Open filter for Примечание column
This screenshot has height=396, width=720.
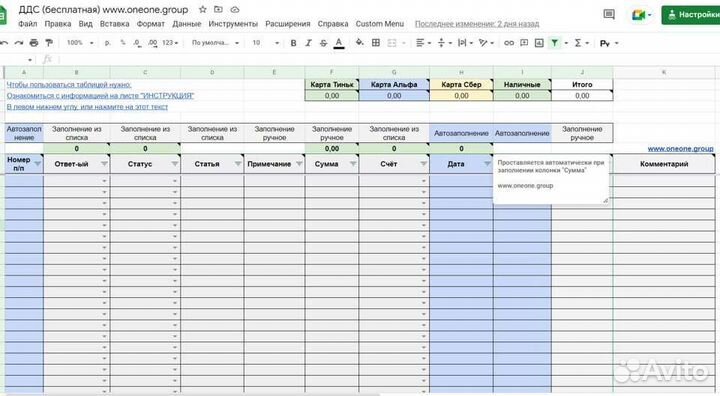[299, 164]
